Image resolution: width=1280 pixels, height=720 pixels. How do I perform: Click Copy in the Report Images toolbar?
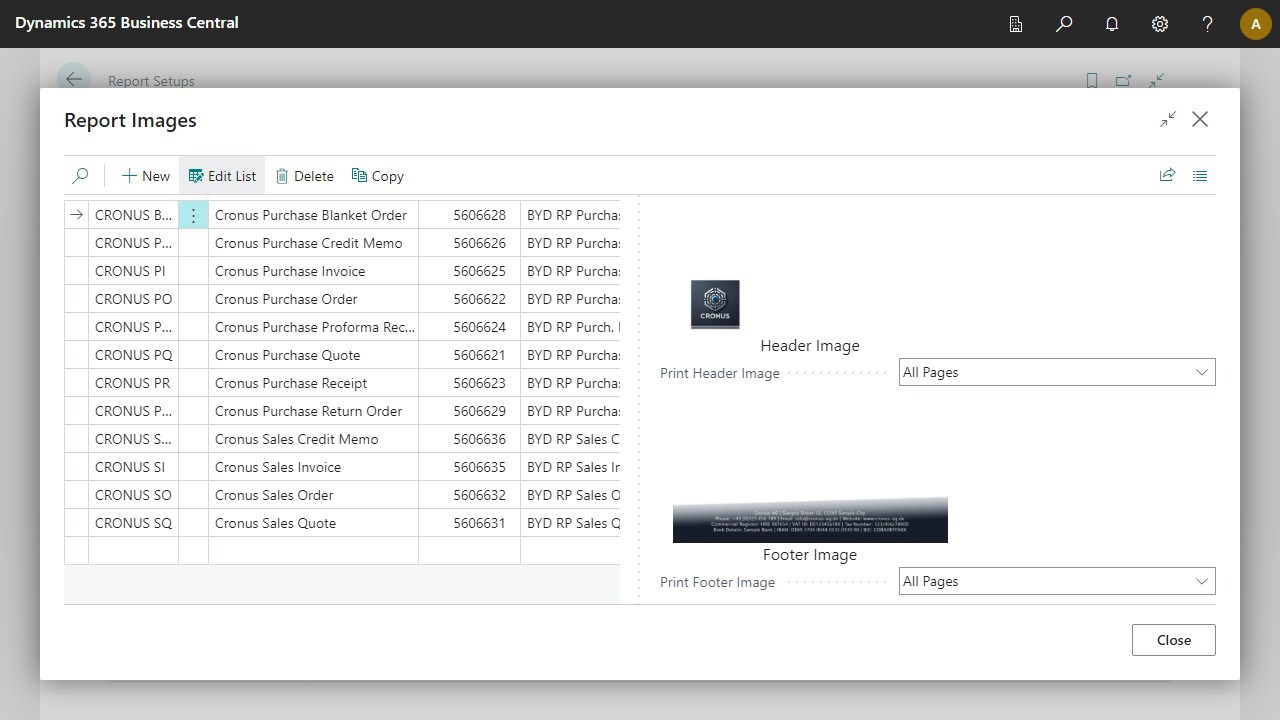(377, 175)
